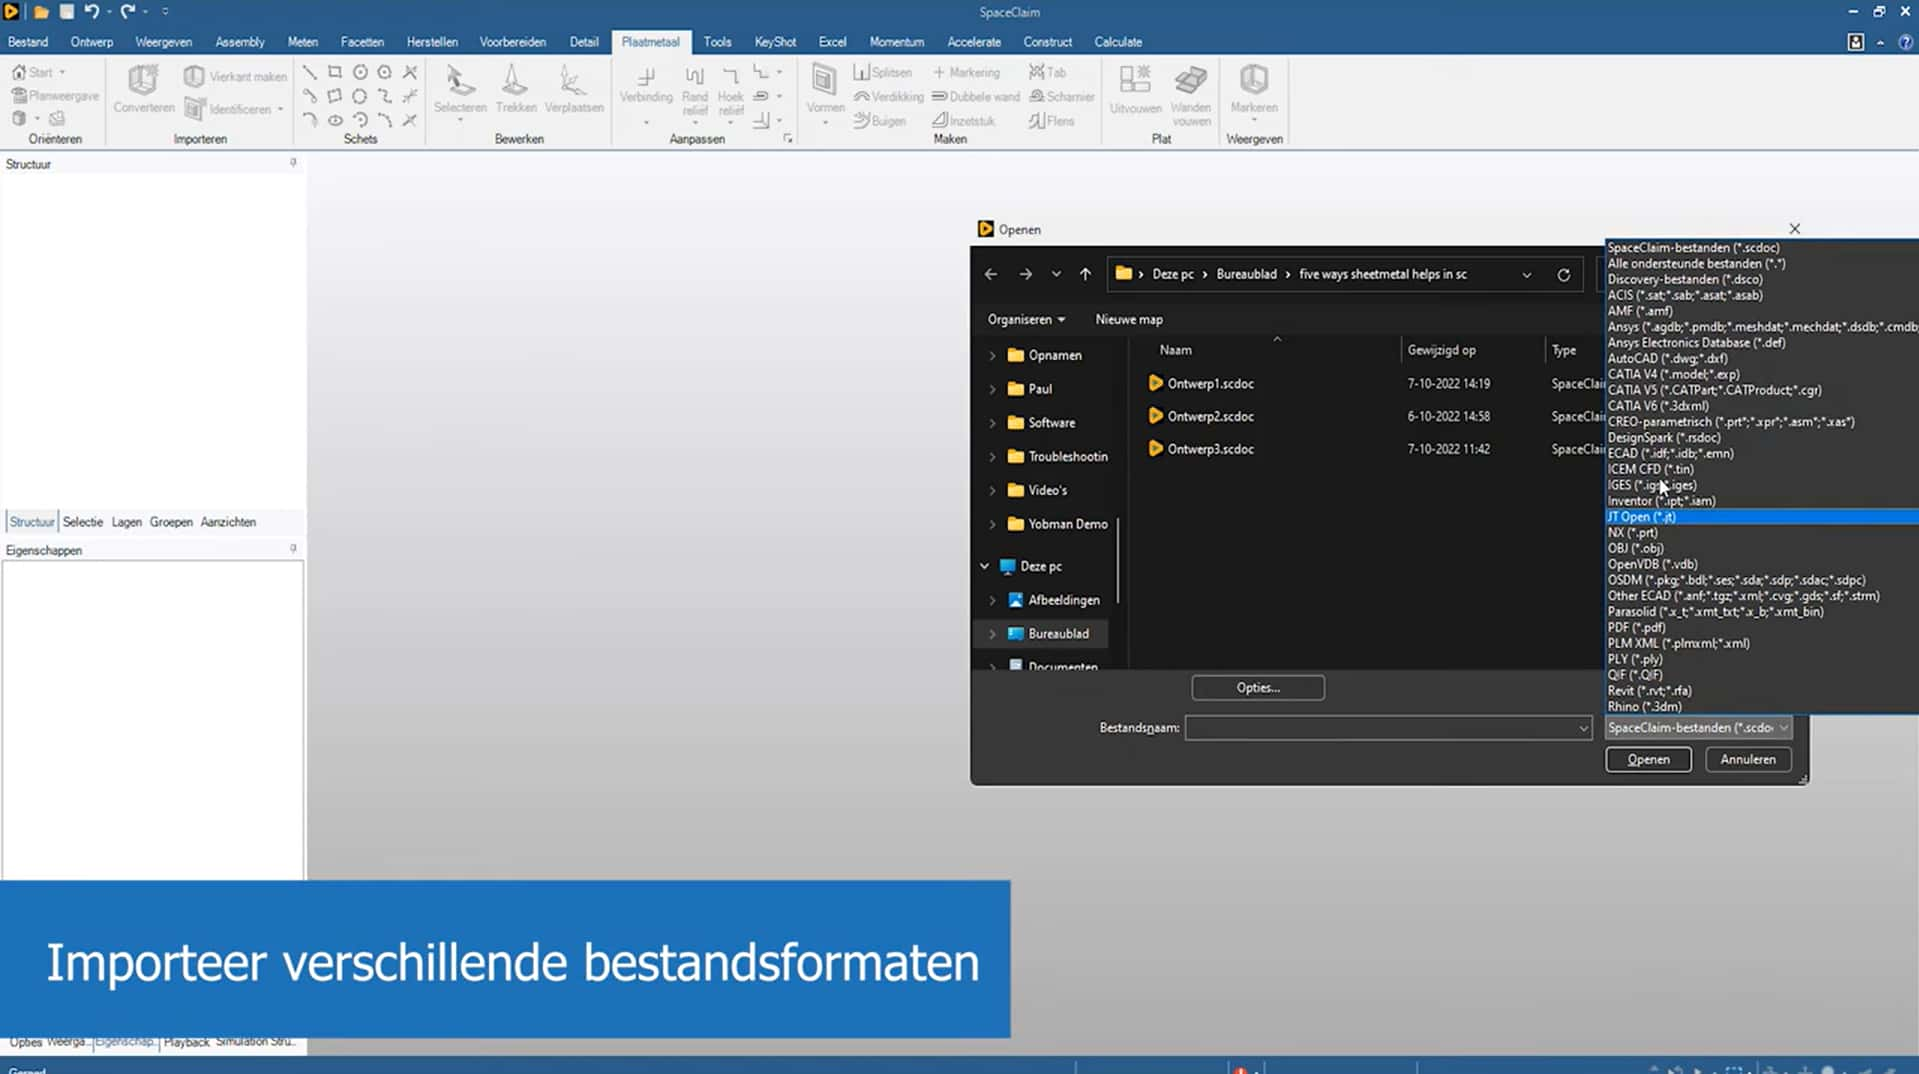Open the Groepen panel tab
Screen dimensions: 1919x1074
pos(171,522)
